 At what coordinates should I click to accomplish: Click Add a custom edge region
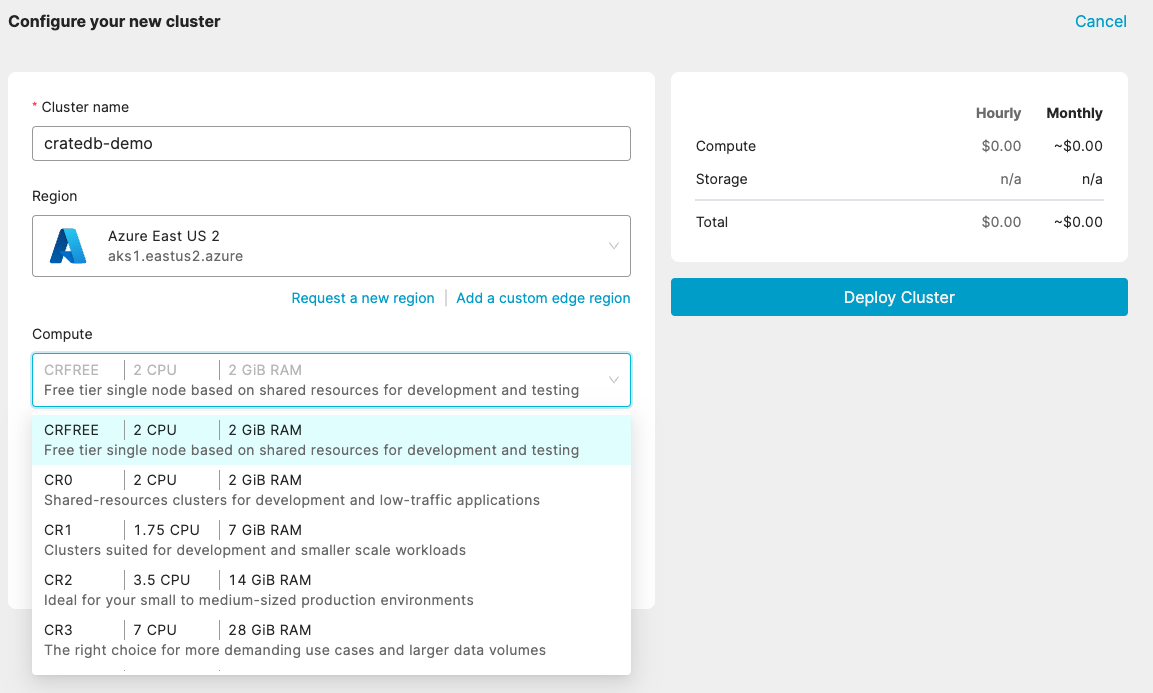(543, 297)
